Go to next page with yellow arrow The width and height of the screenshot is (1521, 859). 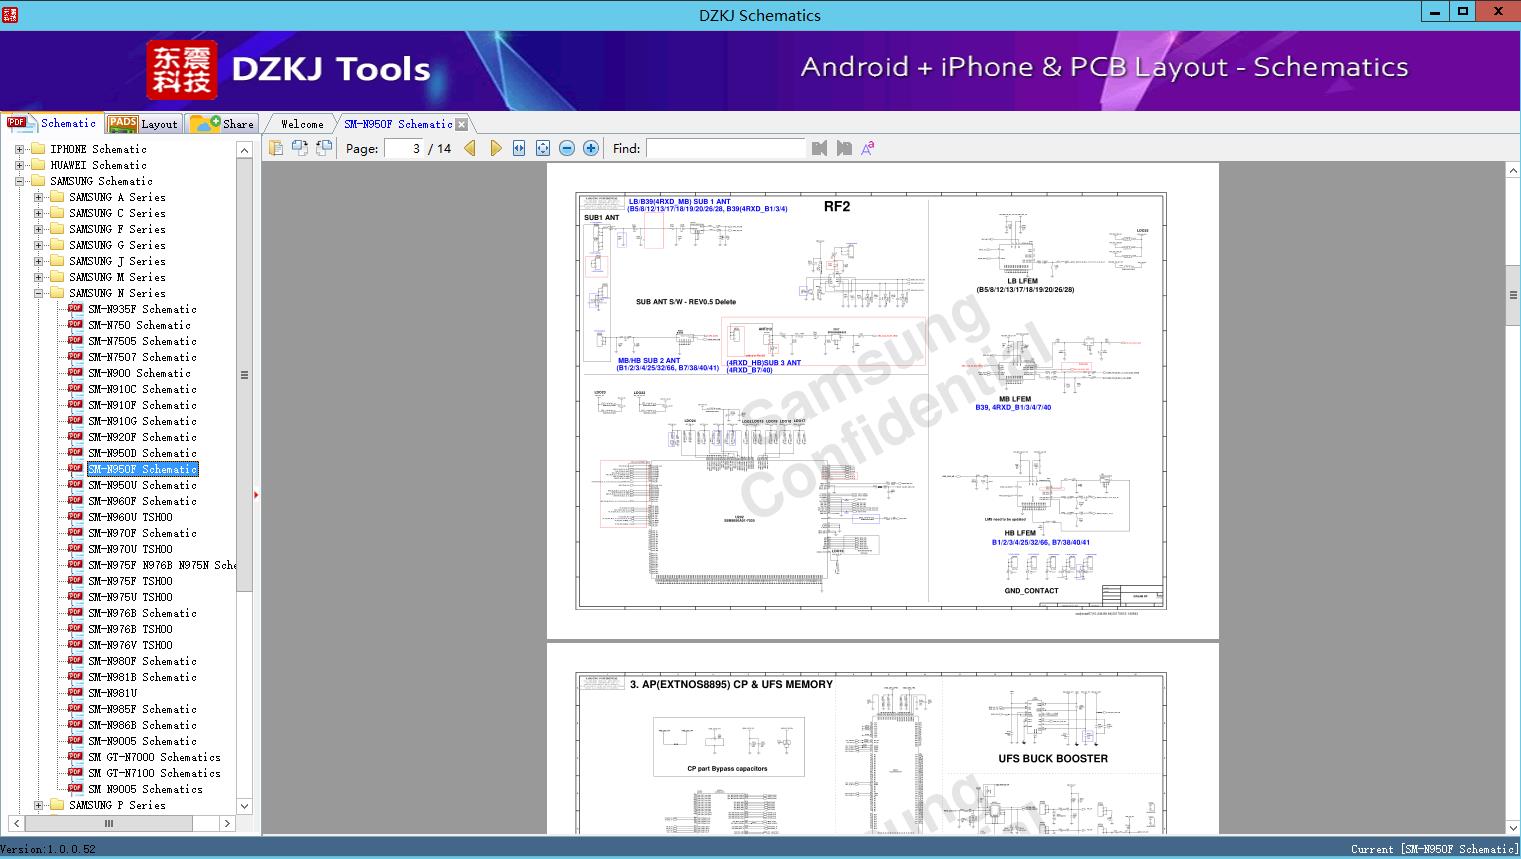496,147
